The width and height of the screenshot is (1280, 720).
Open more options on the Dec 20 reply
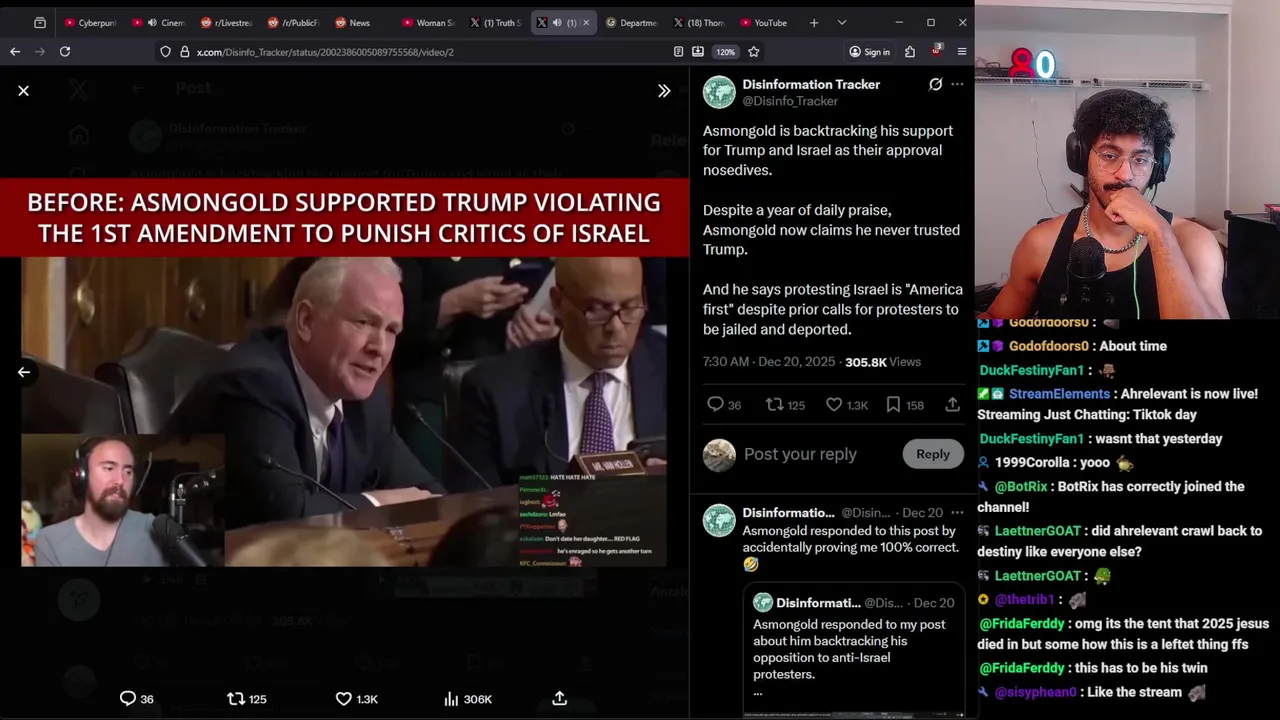pos(957,512)
